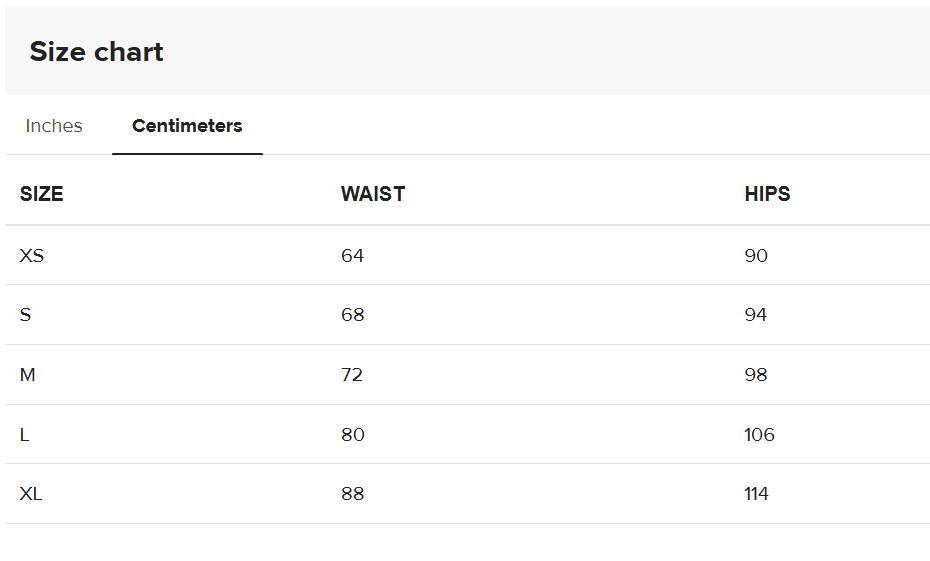Click hips value 106 for L
The width and height of the screenshot is (930, 561).
tap(760, 435)
